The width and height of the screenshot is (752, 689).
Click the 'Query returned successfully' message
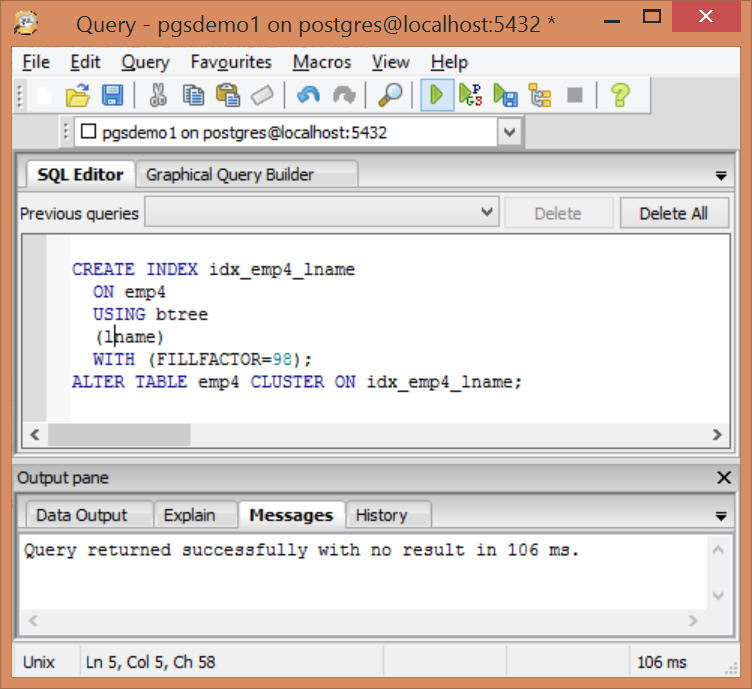[301, 550]
